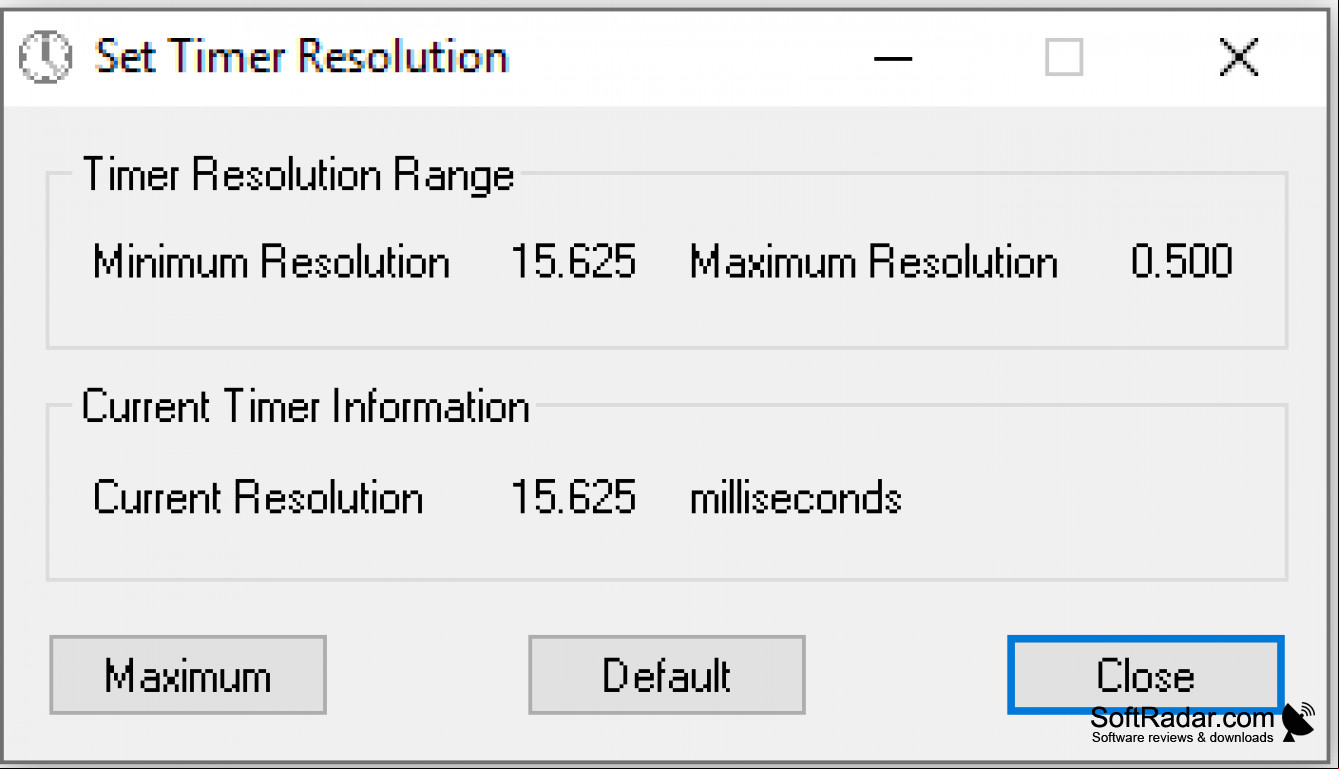Click the Default button
Image resolution: width=1339 pixels, height=769 pixels.
(x=667, y=675)
